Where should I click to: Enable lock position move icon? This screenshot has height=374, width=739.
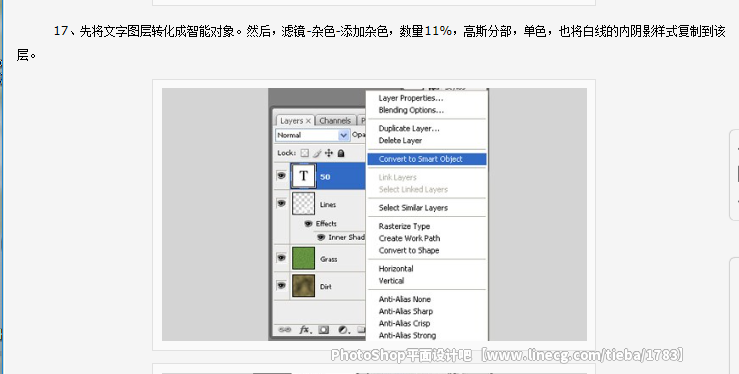coord(329,153)
